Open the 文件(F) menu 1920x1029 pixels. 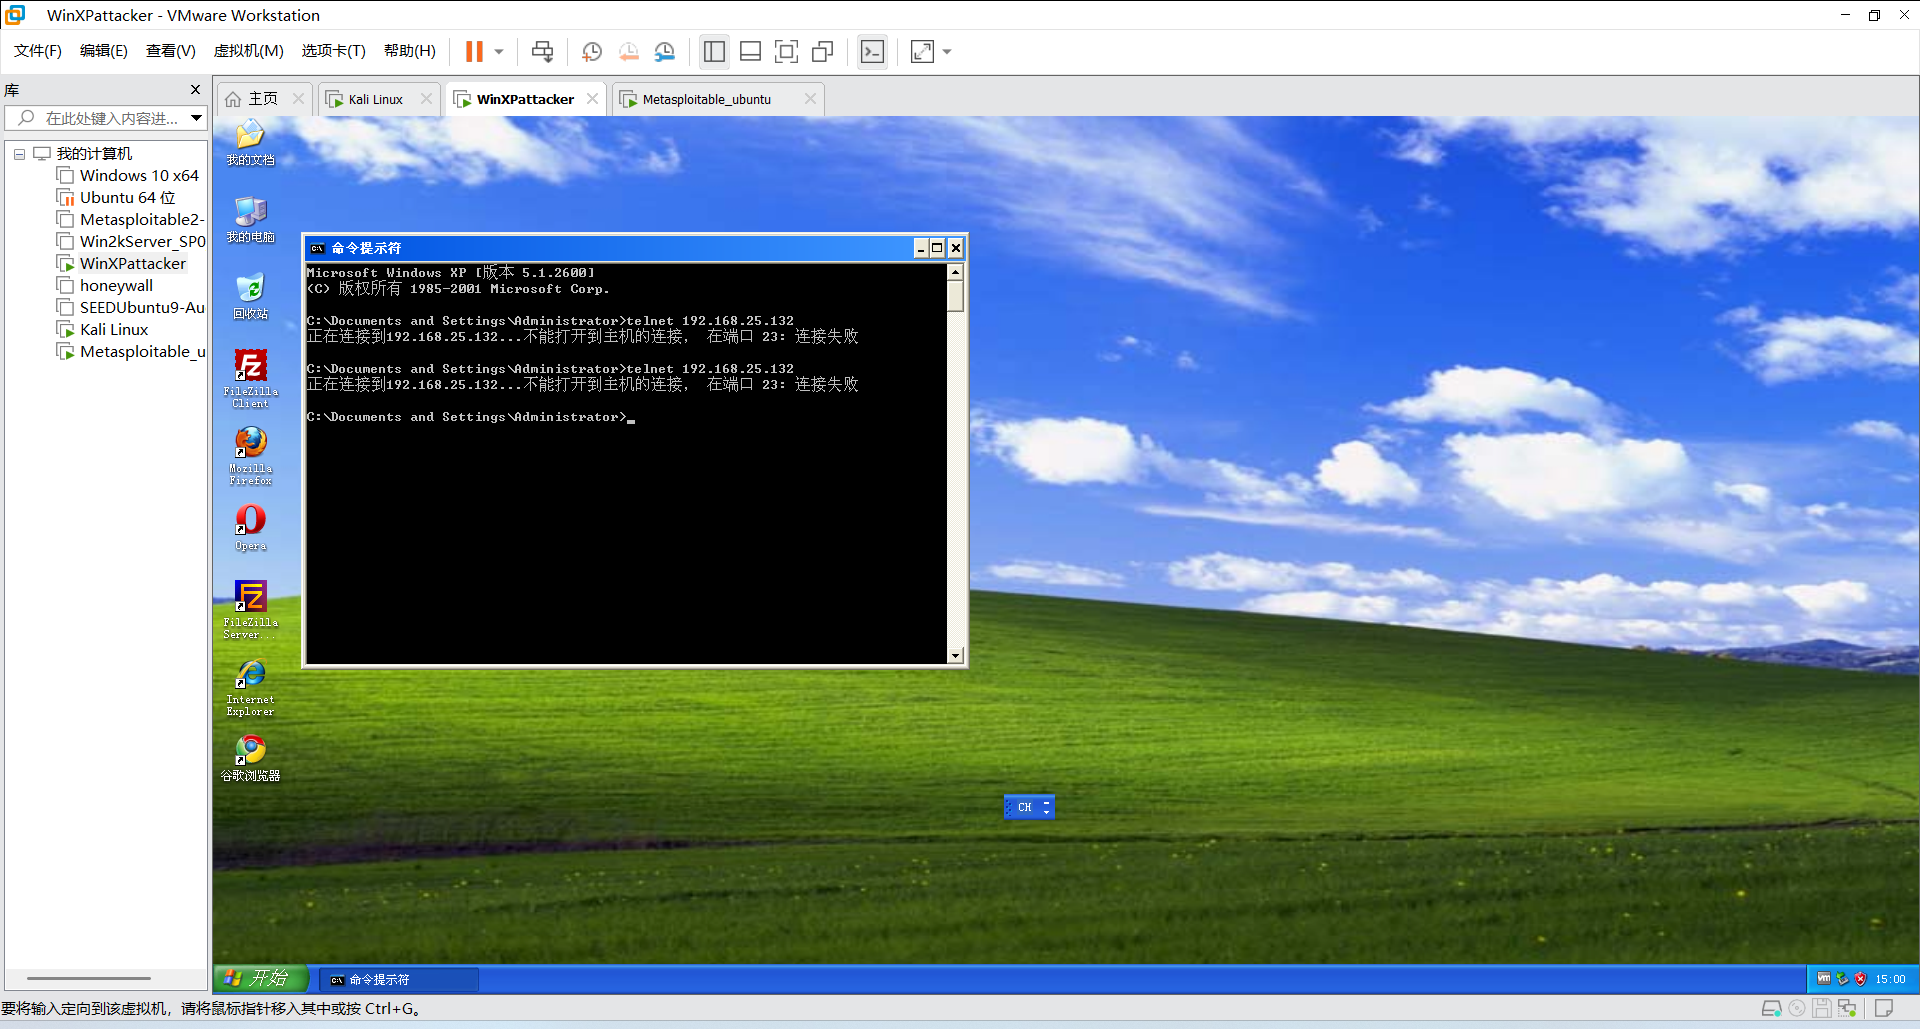(38, 51)
